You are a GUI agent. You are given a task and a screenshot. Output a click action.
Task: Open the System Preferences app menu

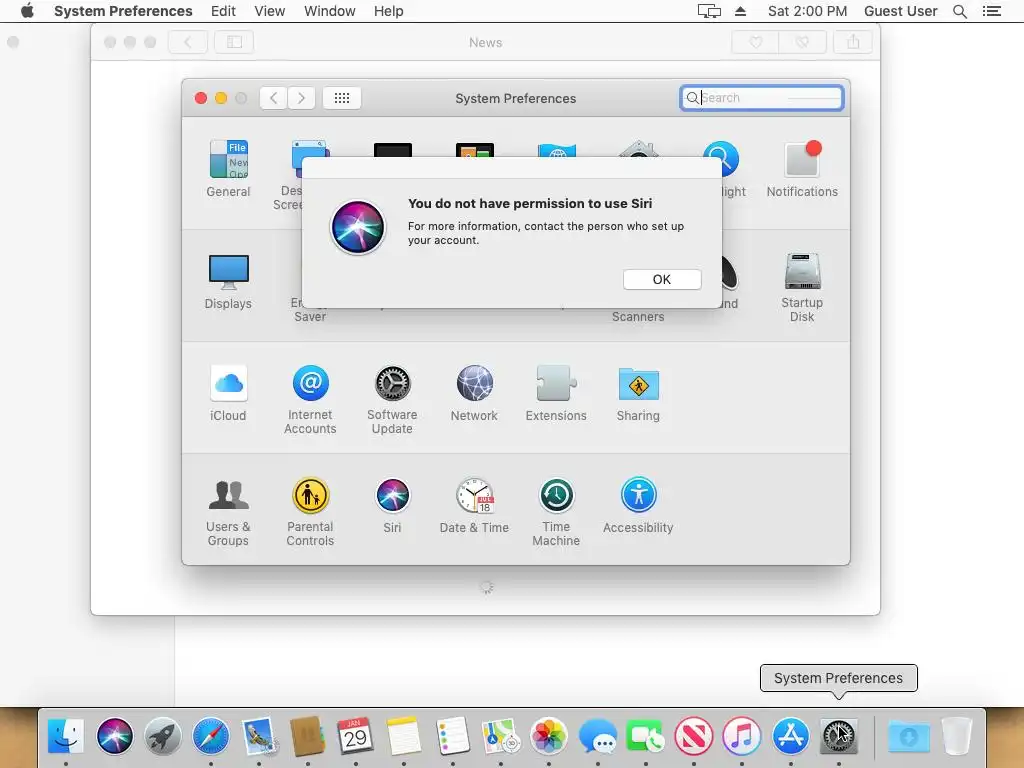coord(123,11)
